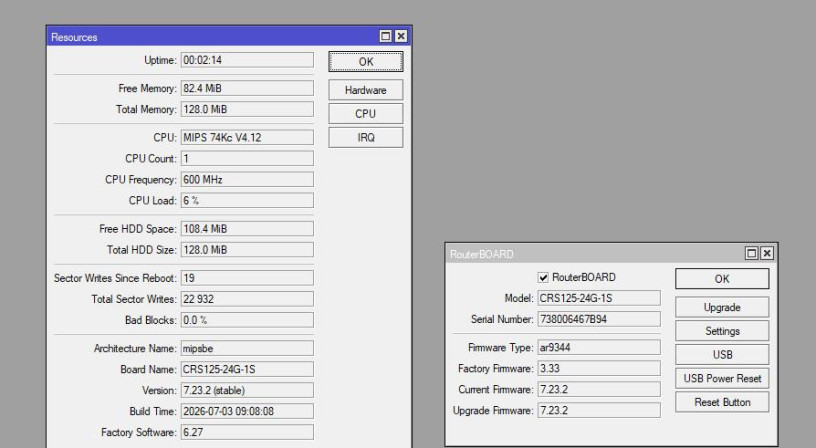Select the Upgrade Firmware field
The width and height of the screenshot is (816, 448).
599,411
